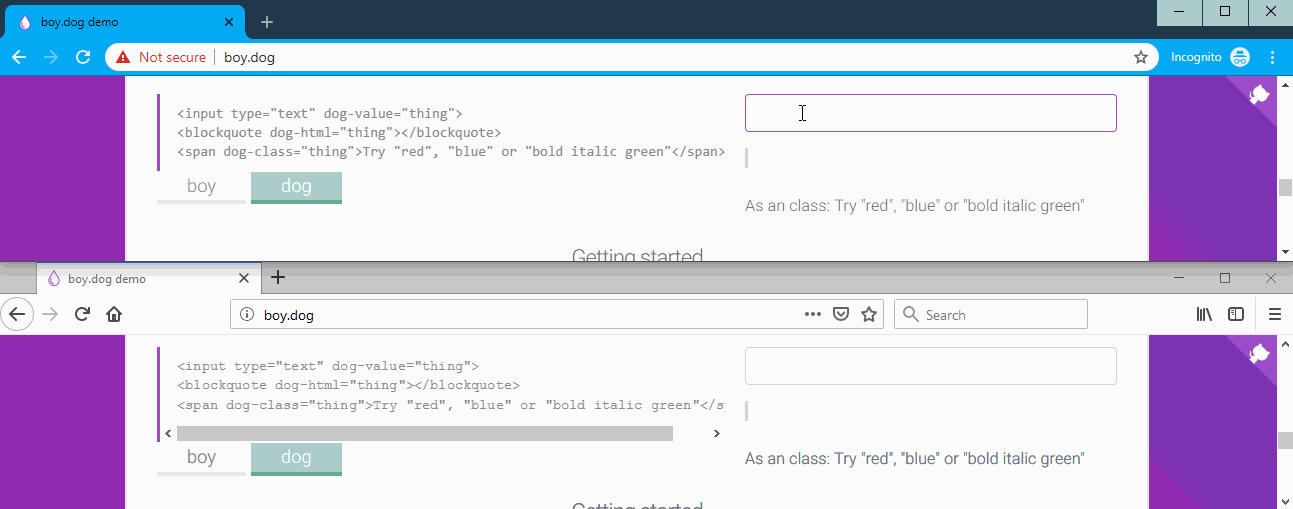Switch to the dog tab in Firefox page
The width and height of the screenshot is (1293, 509).
click(296, 458)
